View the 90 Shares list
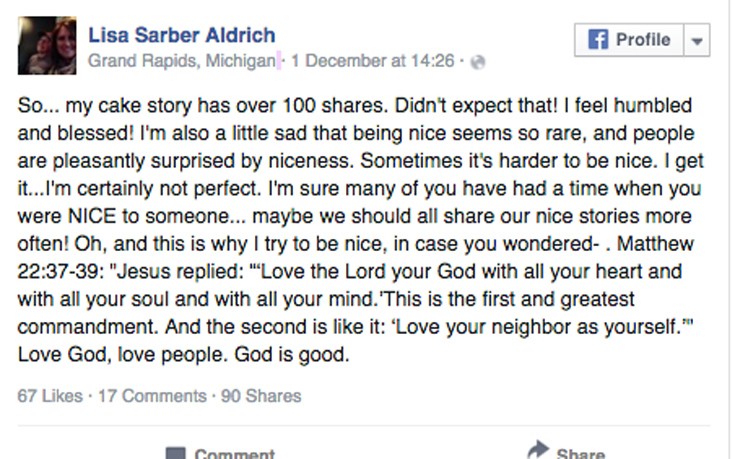This screenshot has width=735, height=459. point(260,396)
